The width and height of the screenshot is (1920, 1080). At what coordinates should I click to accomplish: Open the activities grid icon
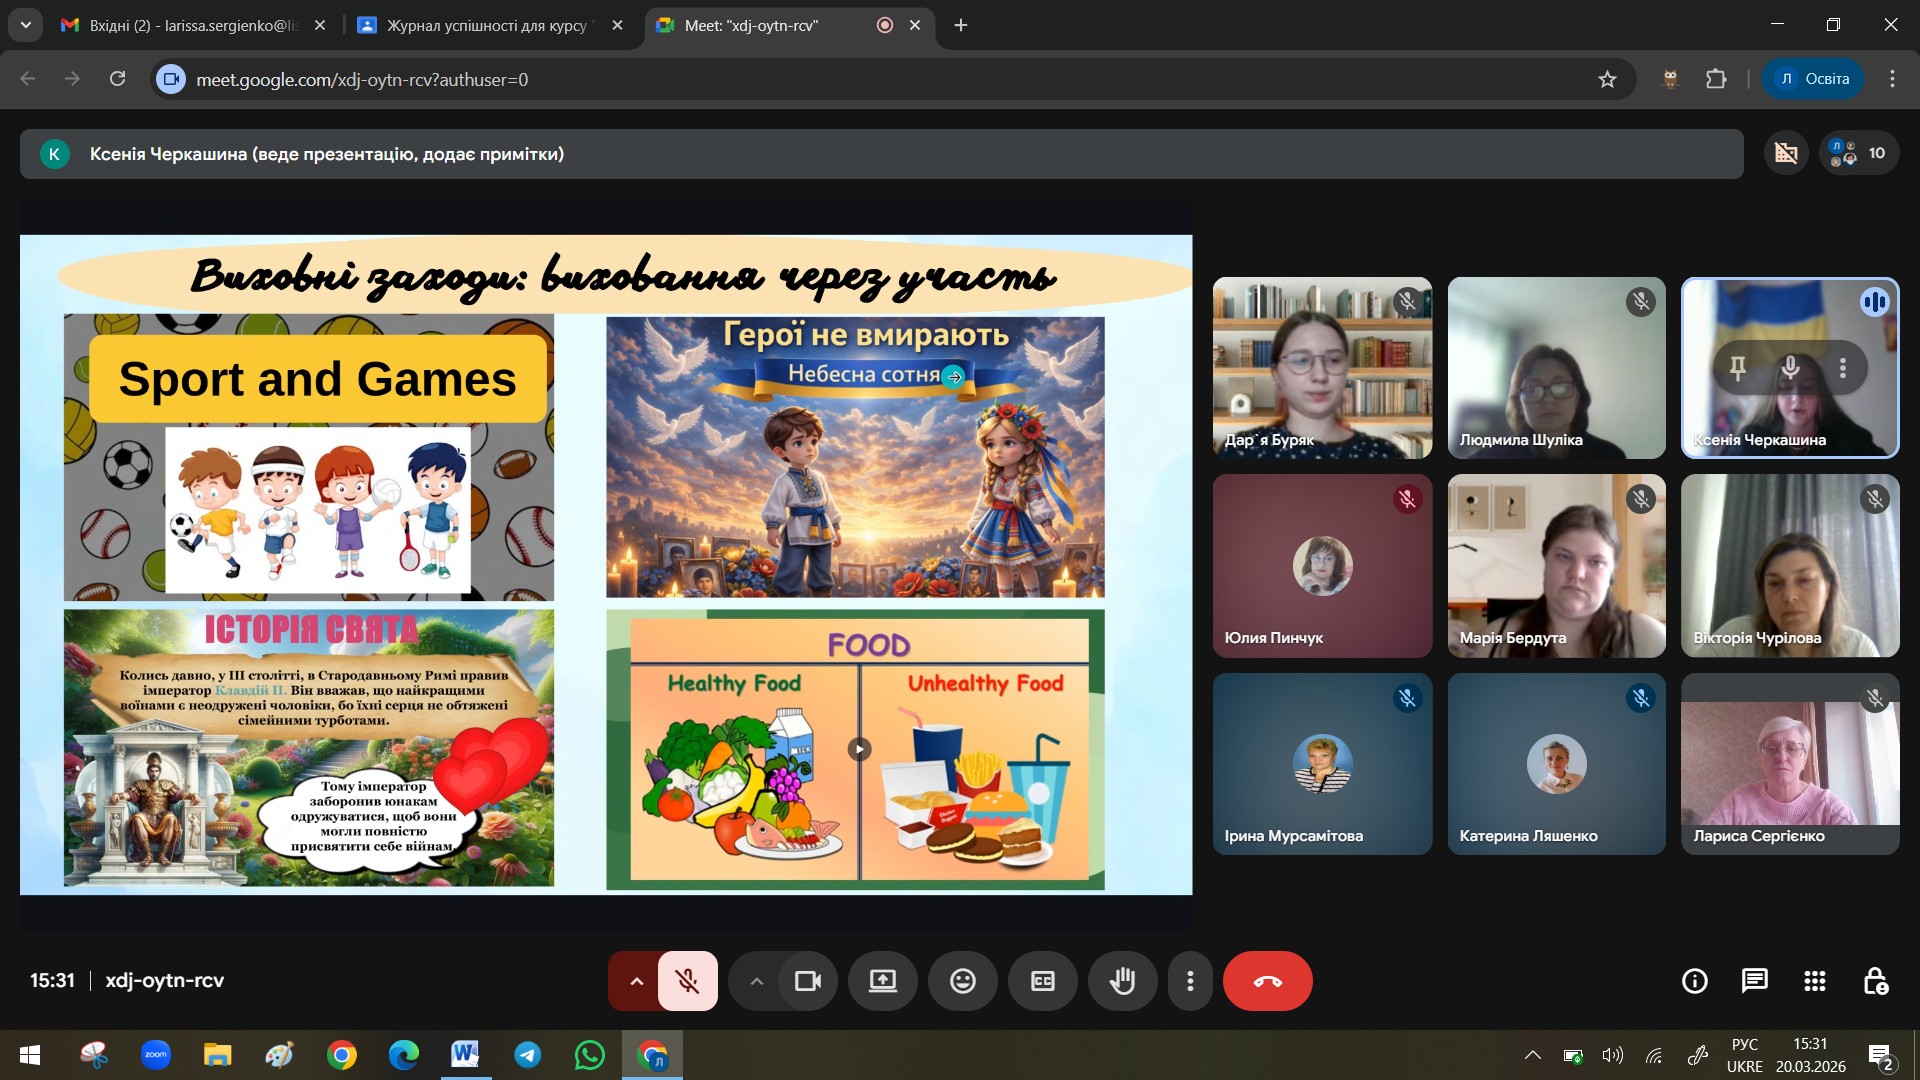point(1814,981)
